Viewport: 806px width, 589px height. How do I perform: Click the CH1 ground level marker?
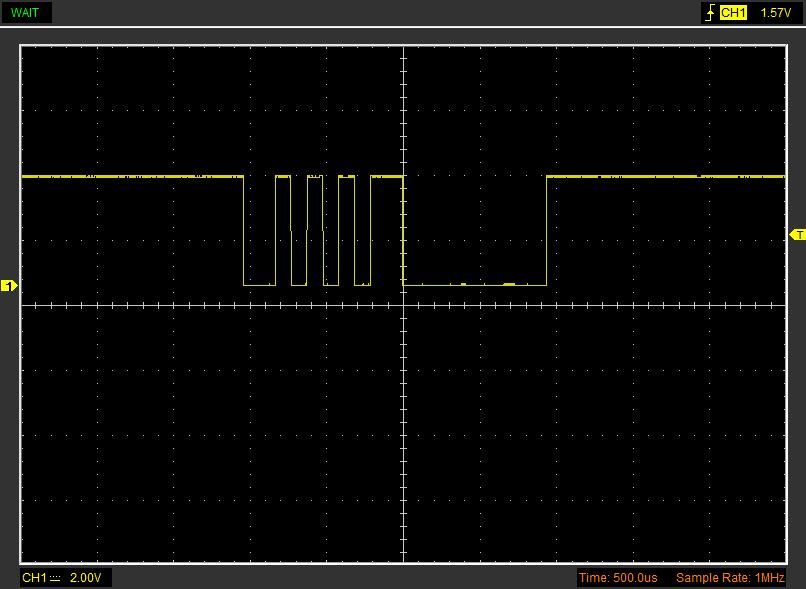[x=9, y=286]
